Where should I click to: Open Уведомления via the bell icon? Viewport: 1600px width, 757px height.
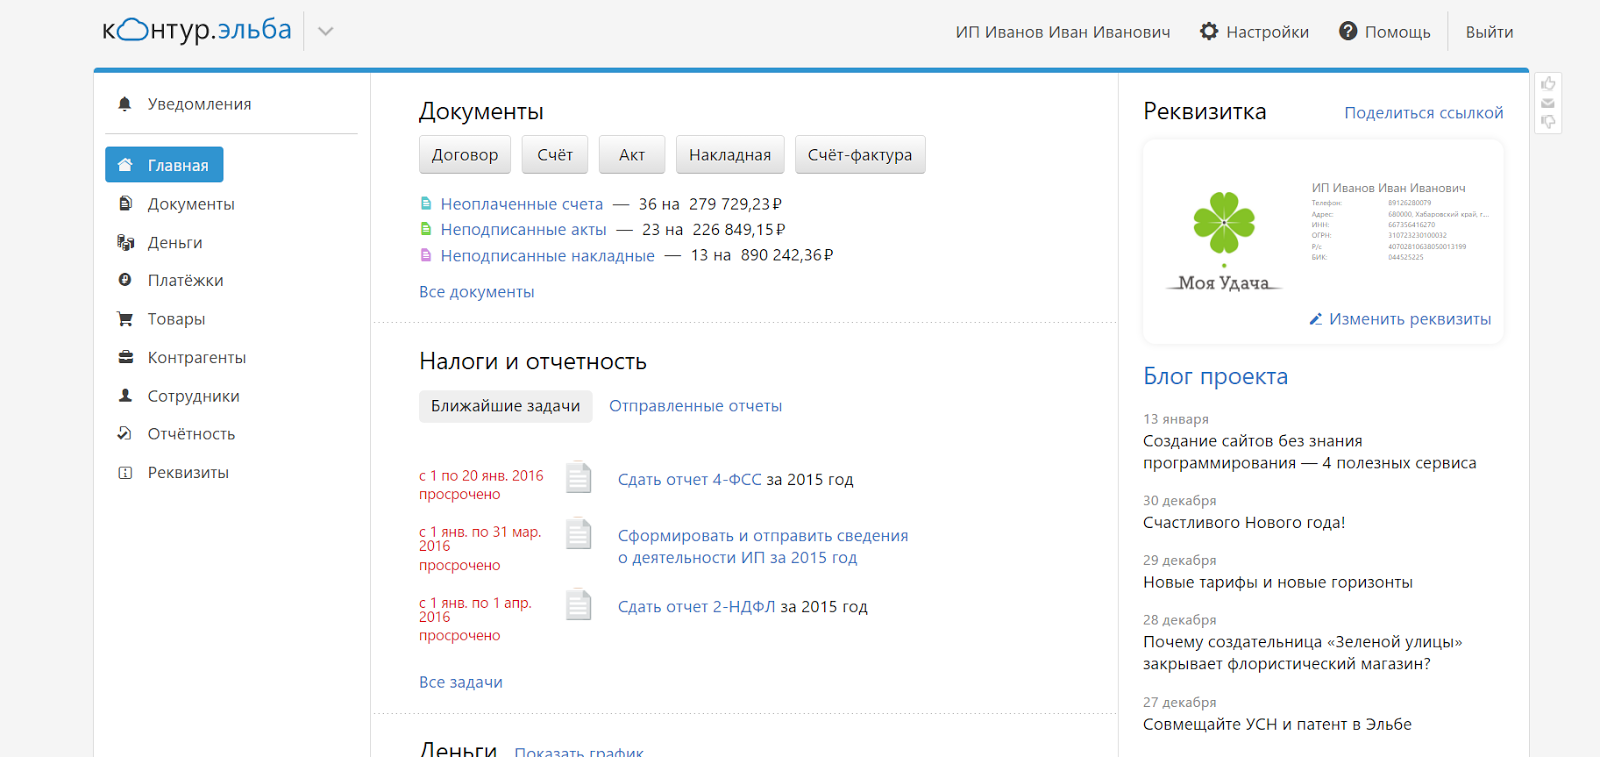click(x=125, y=104)
